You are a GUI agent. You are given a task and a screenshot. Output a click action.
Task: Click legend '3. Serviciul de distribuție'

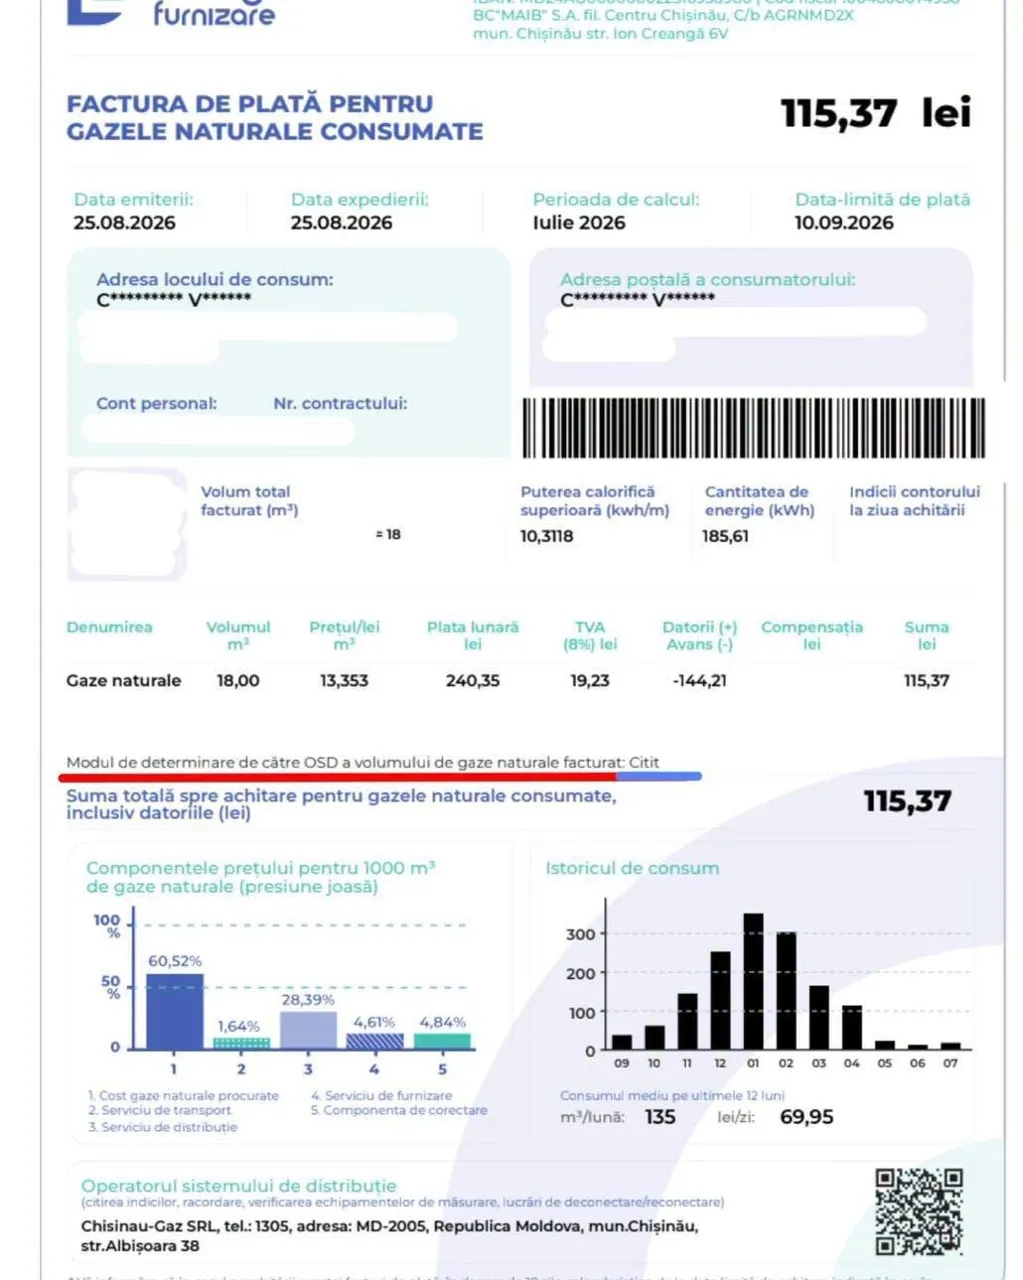(x=163, y=1127)
